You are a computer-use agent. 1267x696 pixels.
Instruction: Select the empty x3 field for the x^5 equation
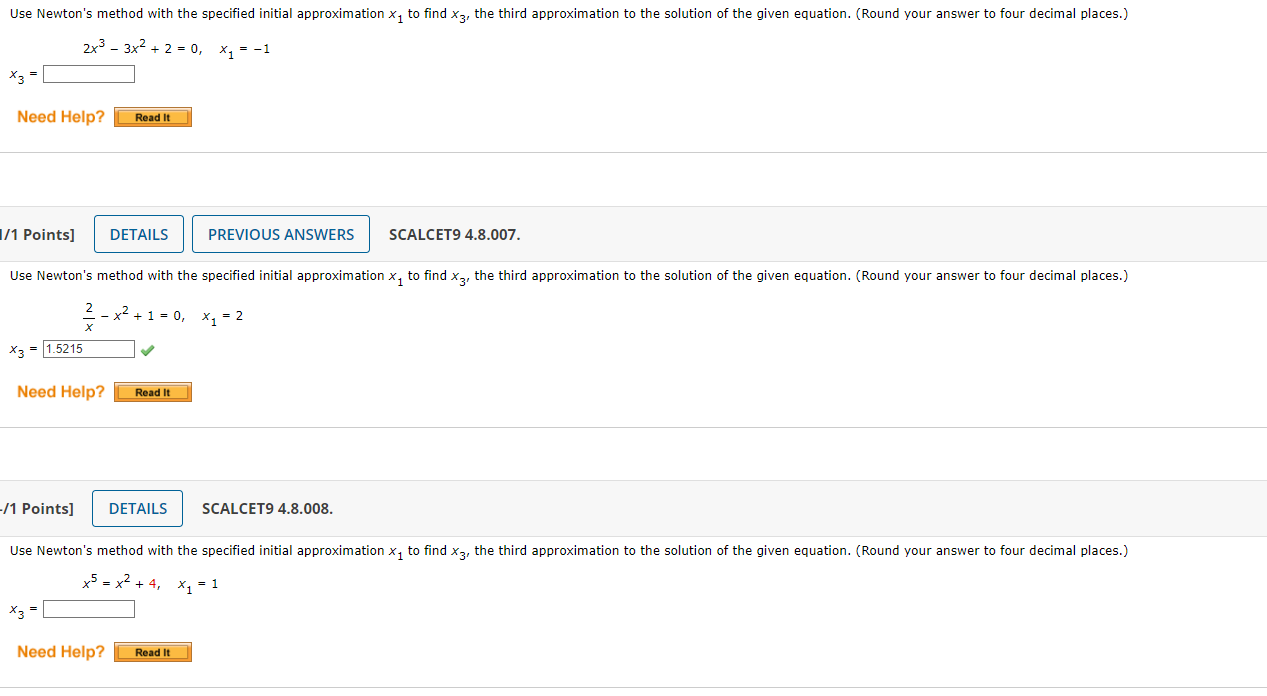(x=88, y=608)
